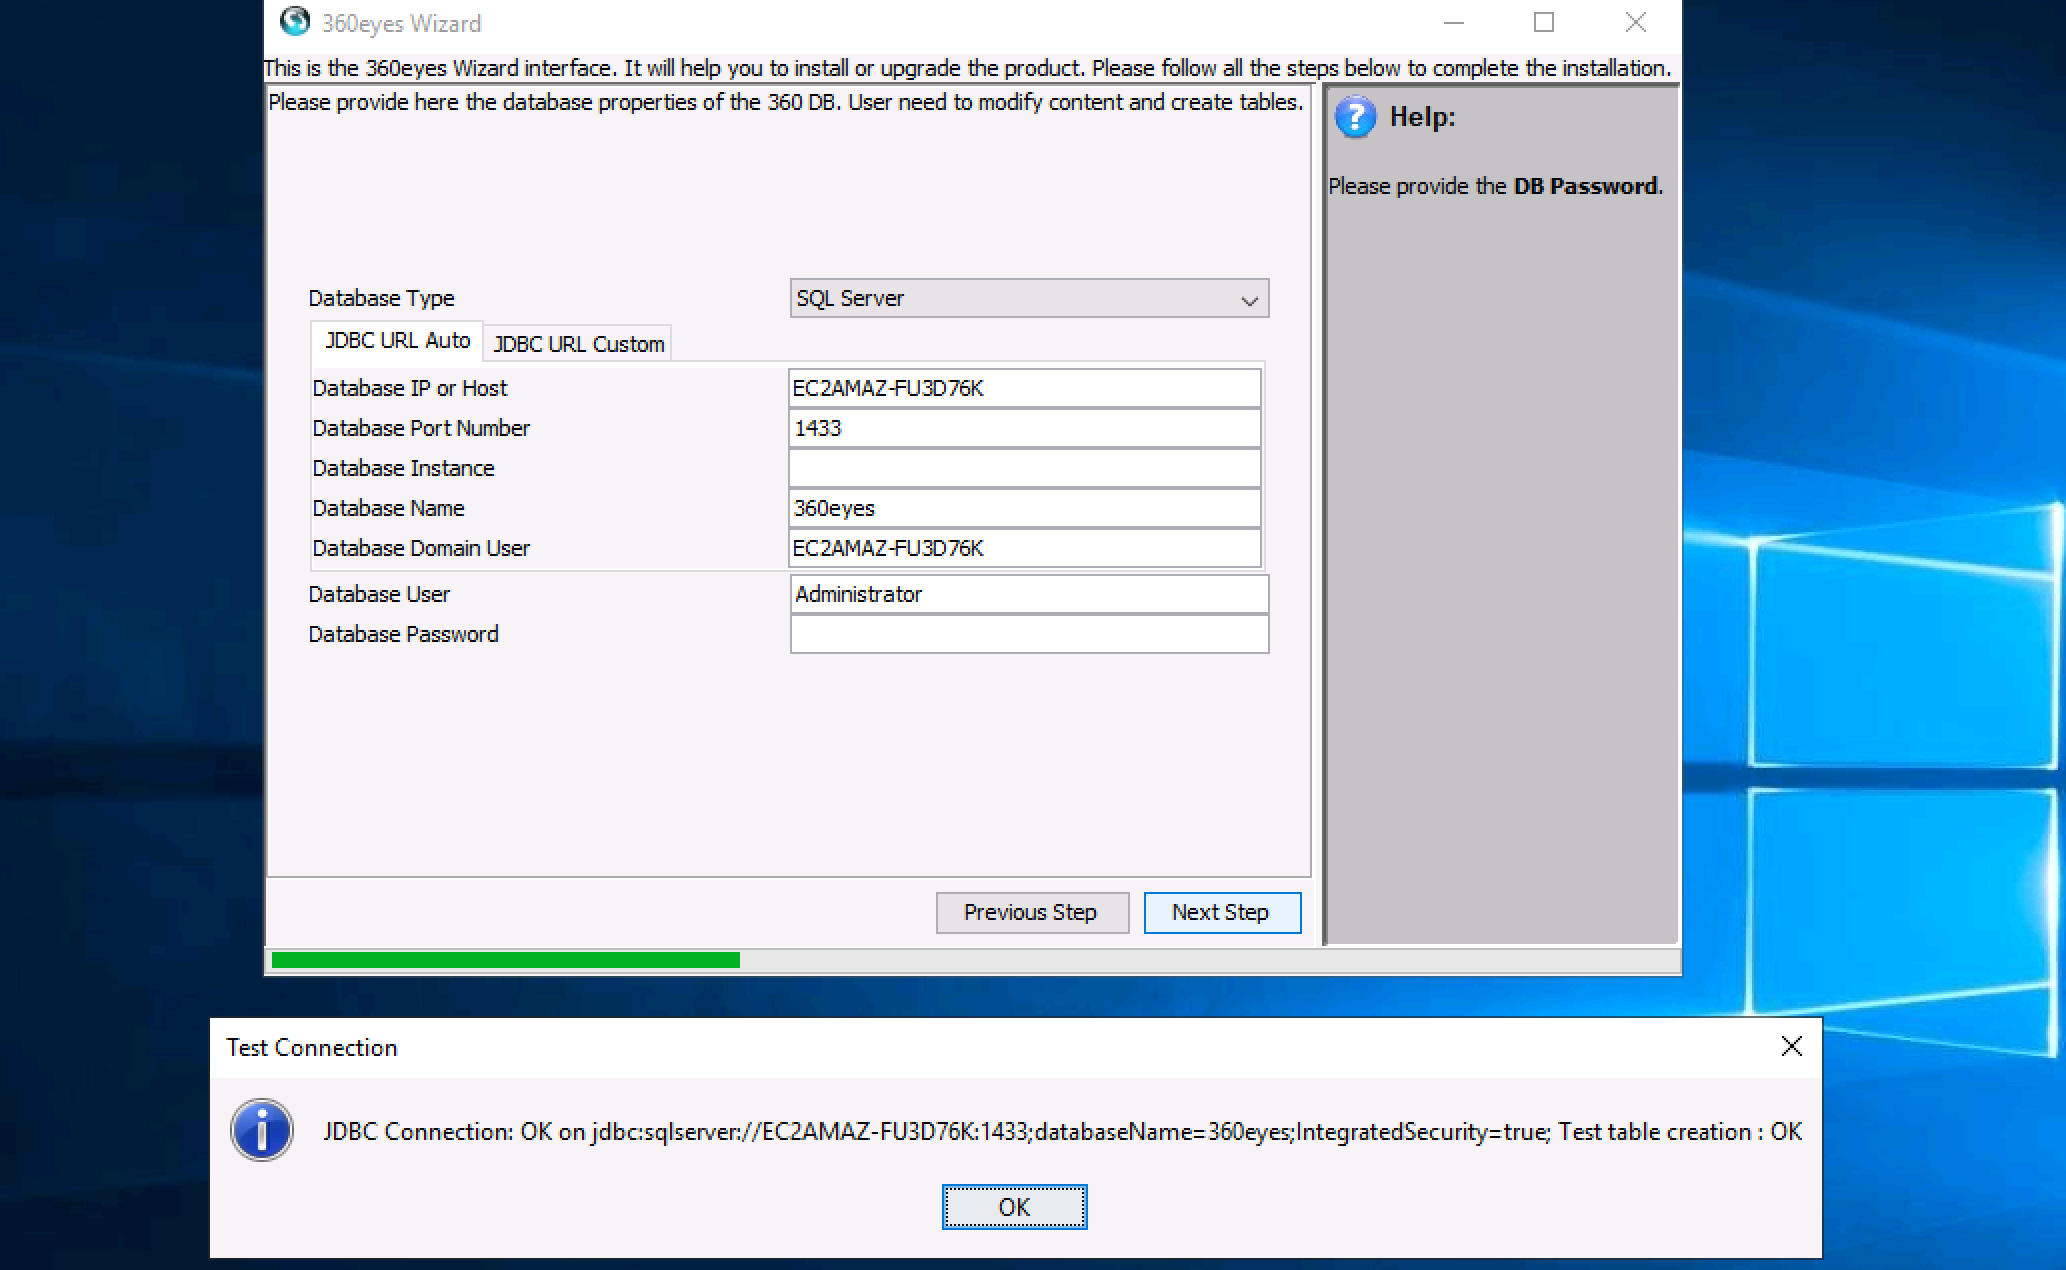
Task: Click the Database Name field showing 360eyes
Action: [x=1023, y=508]
